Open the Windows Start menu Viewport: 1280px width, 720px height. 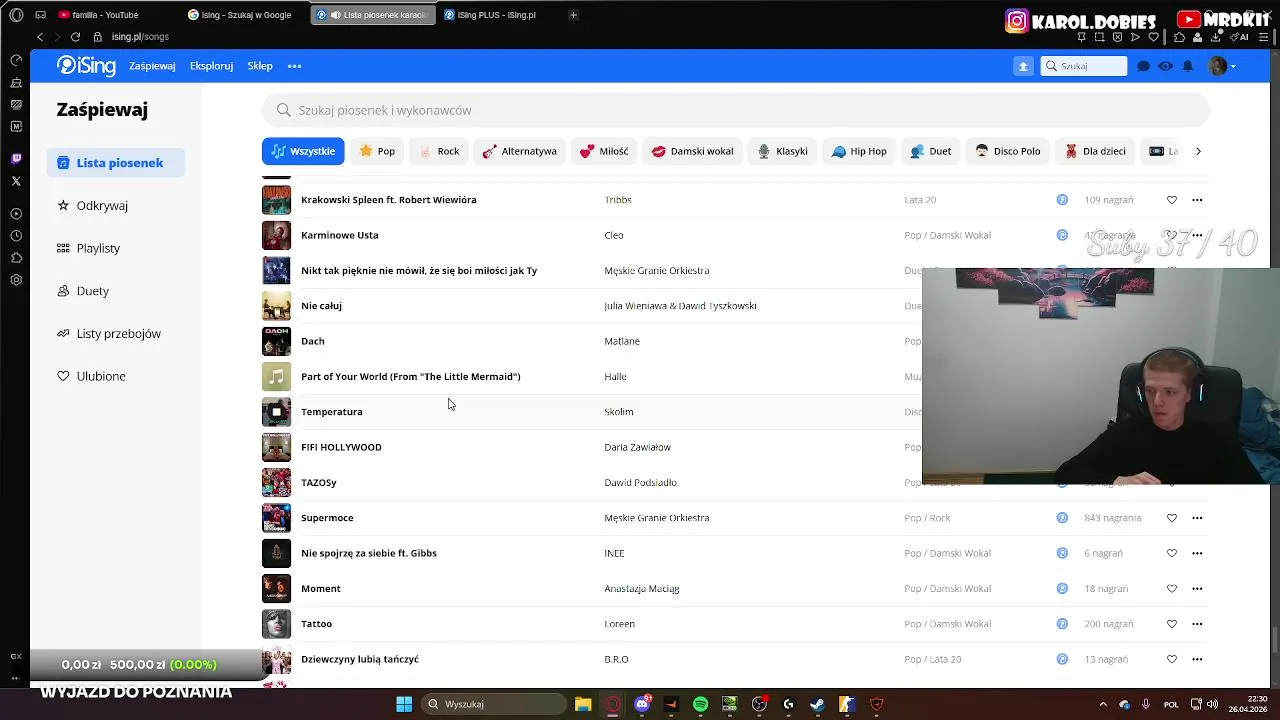404,704
